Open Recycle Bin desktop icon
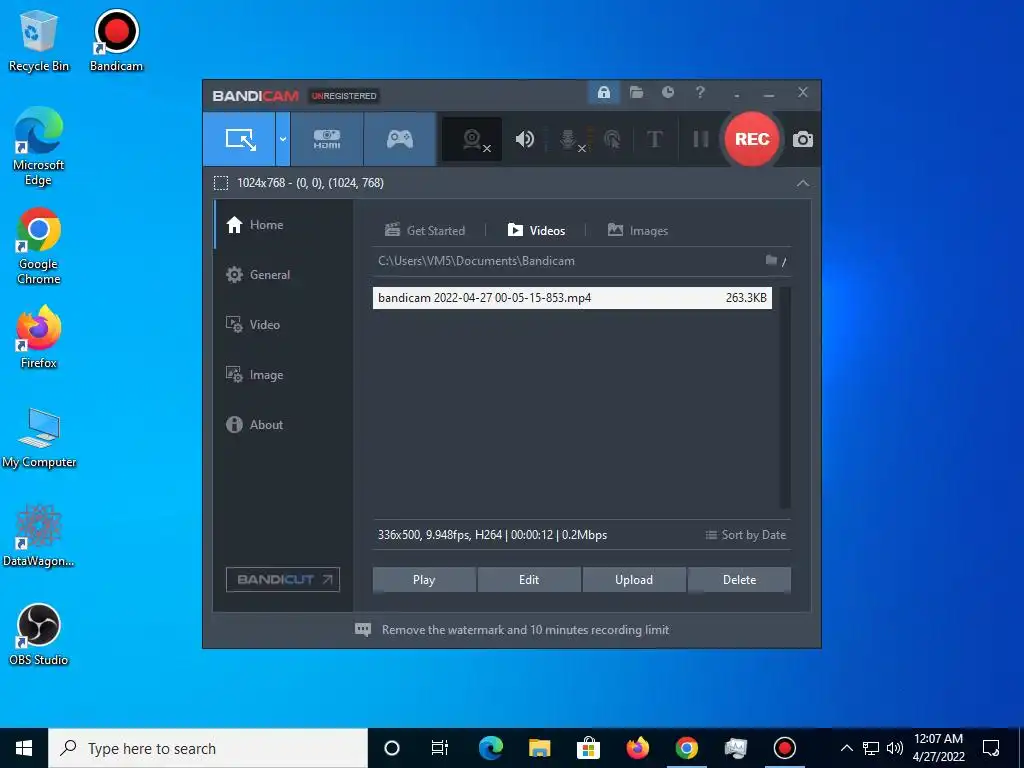Screen dimensions: 1024x768 point(39,41)
